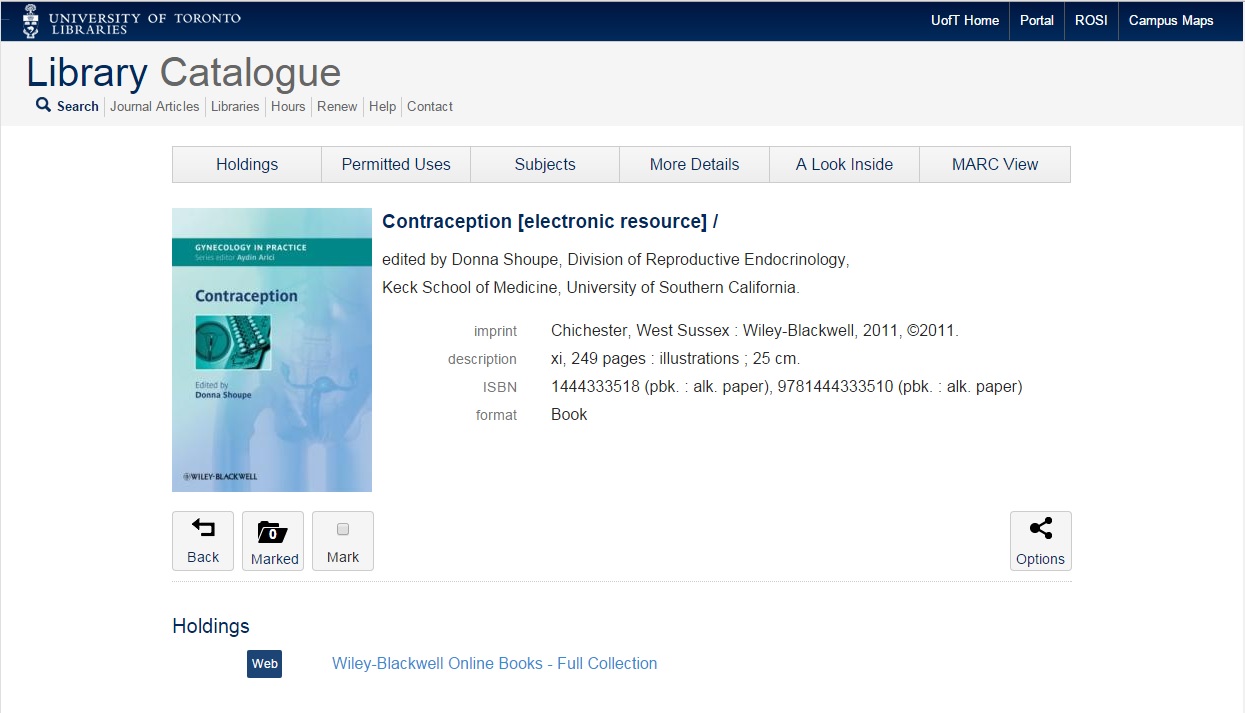Open Campus Maps link
The width and height of the screenshot is (1245, 713).
click(x=1171, y=20)
